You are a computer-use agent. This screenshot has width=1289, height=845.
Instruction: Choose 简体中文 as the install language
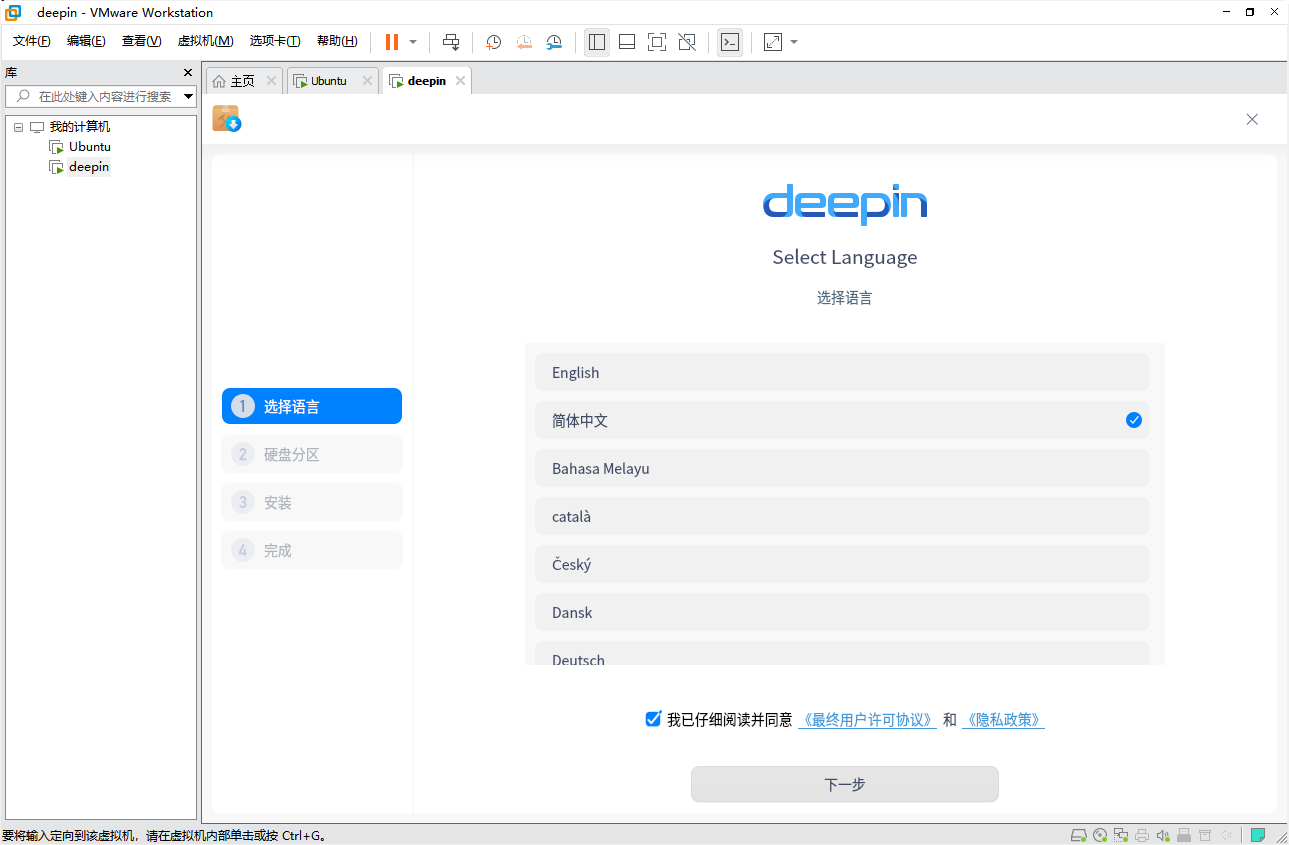tap(842, 420)
